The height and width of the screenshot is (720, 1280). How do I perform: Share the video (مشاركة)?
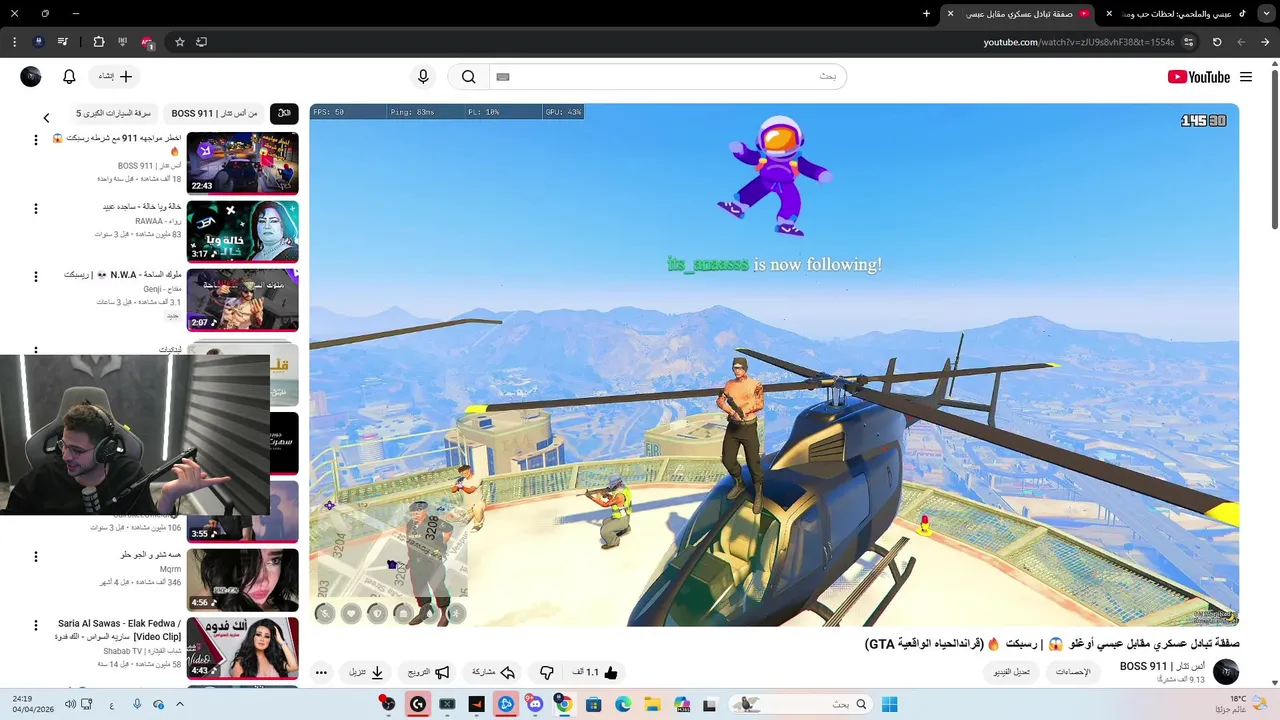(x=493, y=673)
